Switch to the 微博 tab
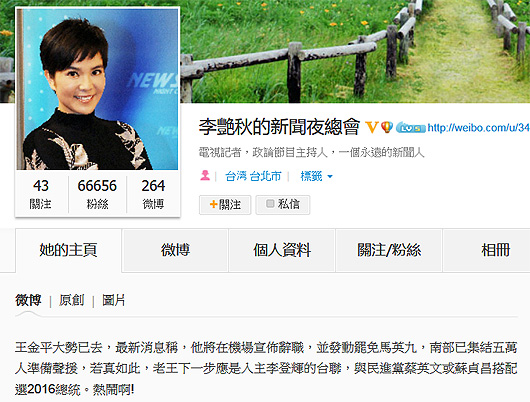The width and height of the screenshot is (530, 402). 175,250
